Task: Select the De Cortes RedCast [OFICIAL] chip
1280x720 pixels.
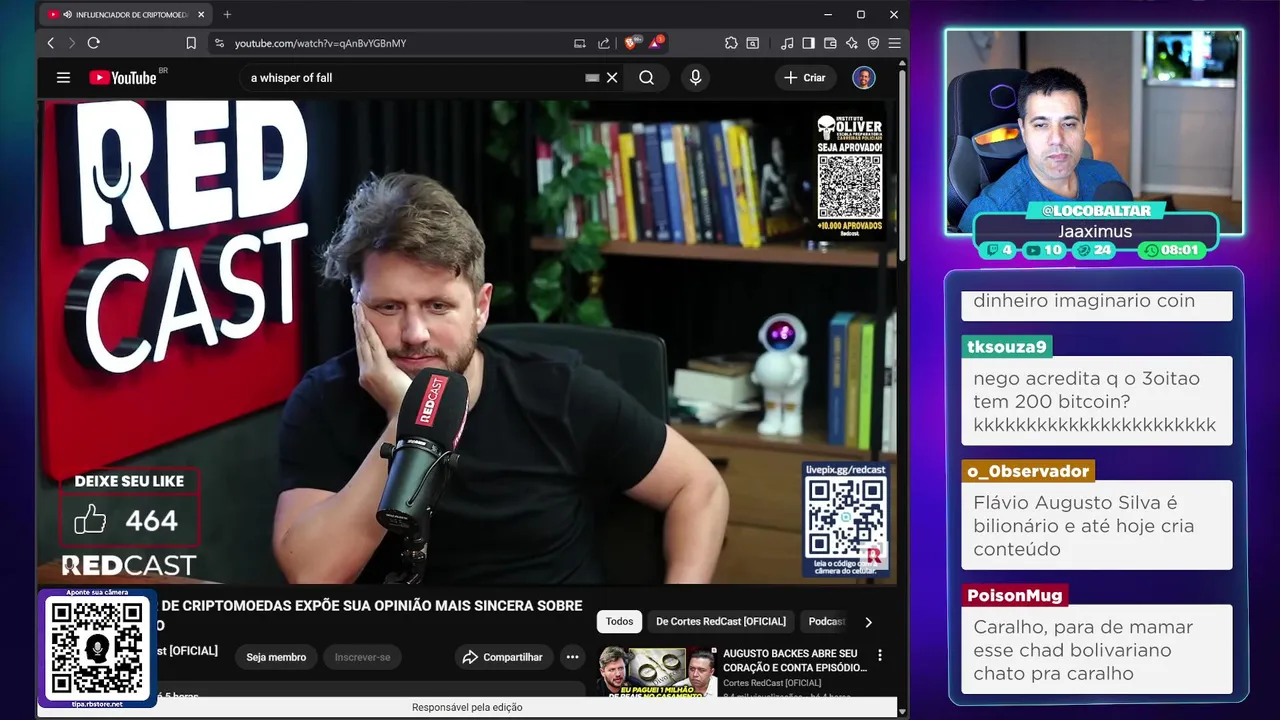Action: pyautogui.click(x=721, y=621)
